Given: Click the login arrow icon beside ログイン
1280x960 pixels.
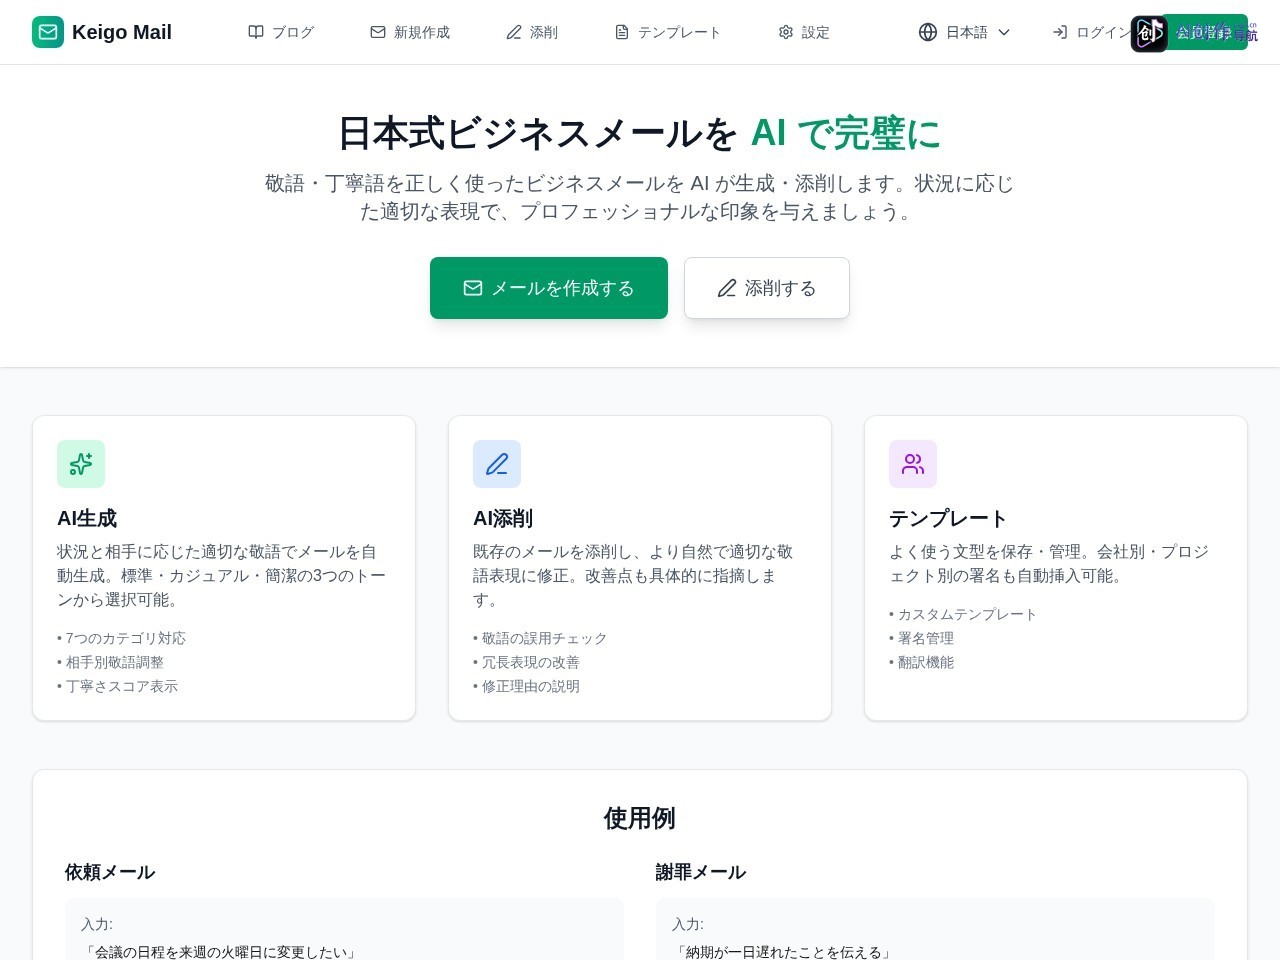Looking at the screenshot, I should point(1060,32).
